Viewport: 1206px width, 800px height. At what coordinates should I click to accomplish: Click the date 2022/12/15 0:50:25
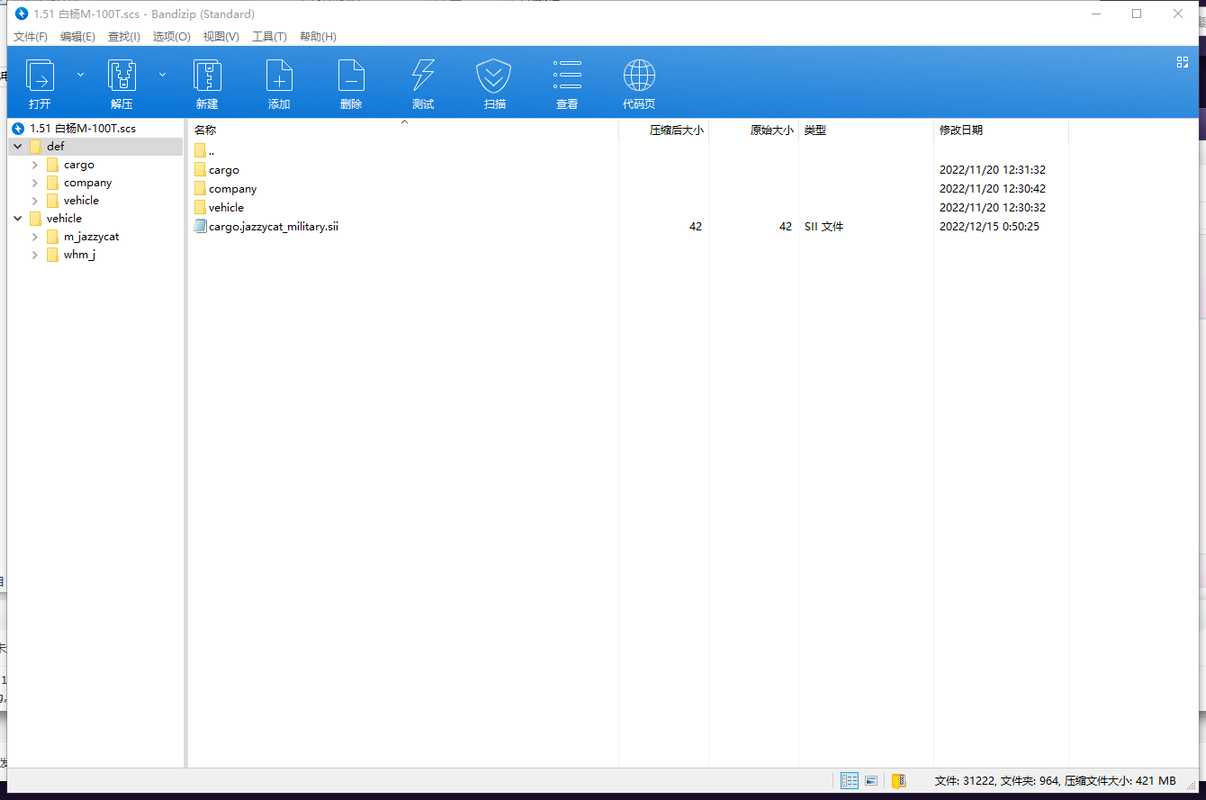pos(990,227)
